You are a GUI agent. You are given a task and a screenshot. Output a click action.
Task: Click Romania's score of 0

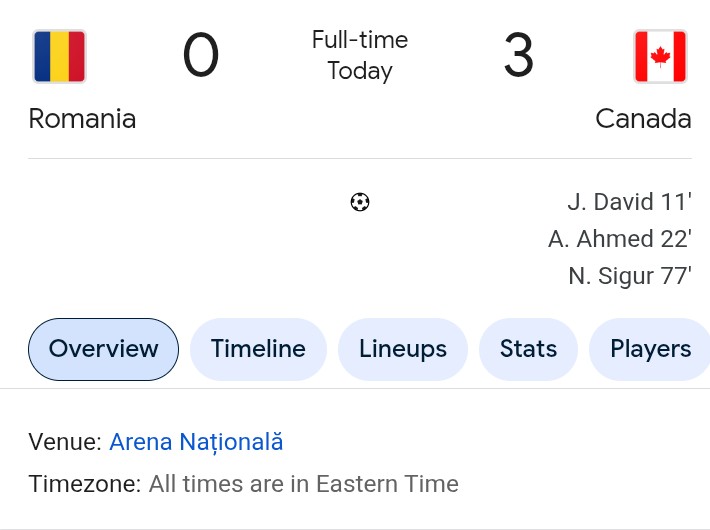pyautogui.click(x=201, y=55)
